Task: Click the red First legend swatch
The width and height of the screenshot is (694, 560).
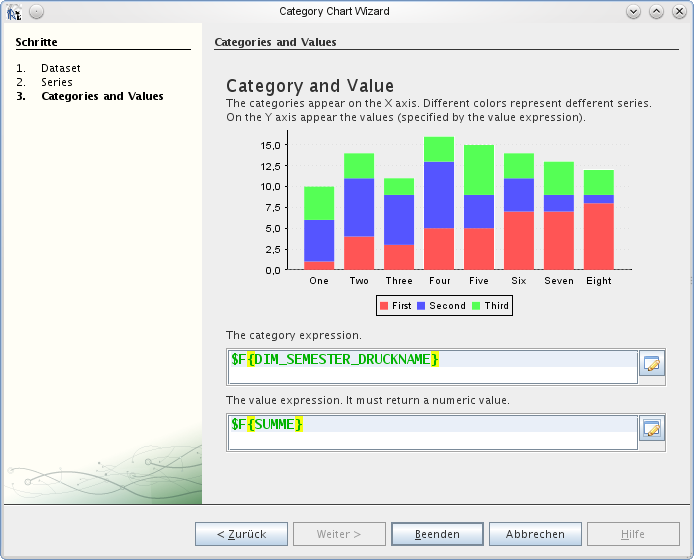Action: pyautogui.click(x=384, y=306)
